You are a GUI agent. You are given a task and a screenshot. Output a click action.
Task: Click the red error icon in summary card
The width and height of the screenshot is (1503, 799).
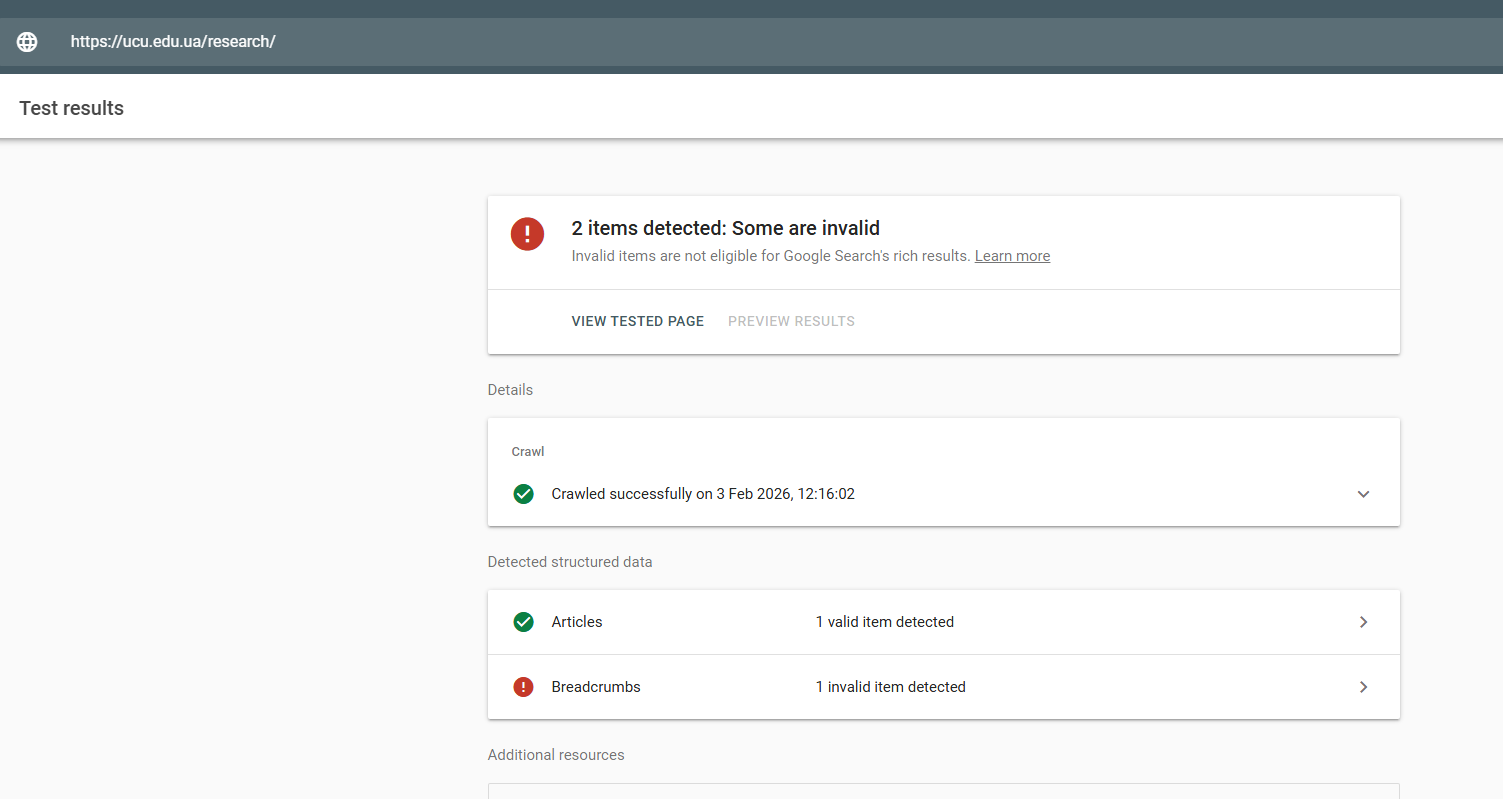point(527,234)
